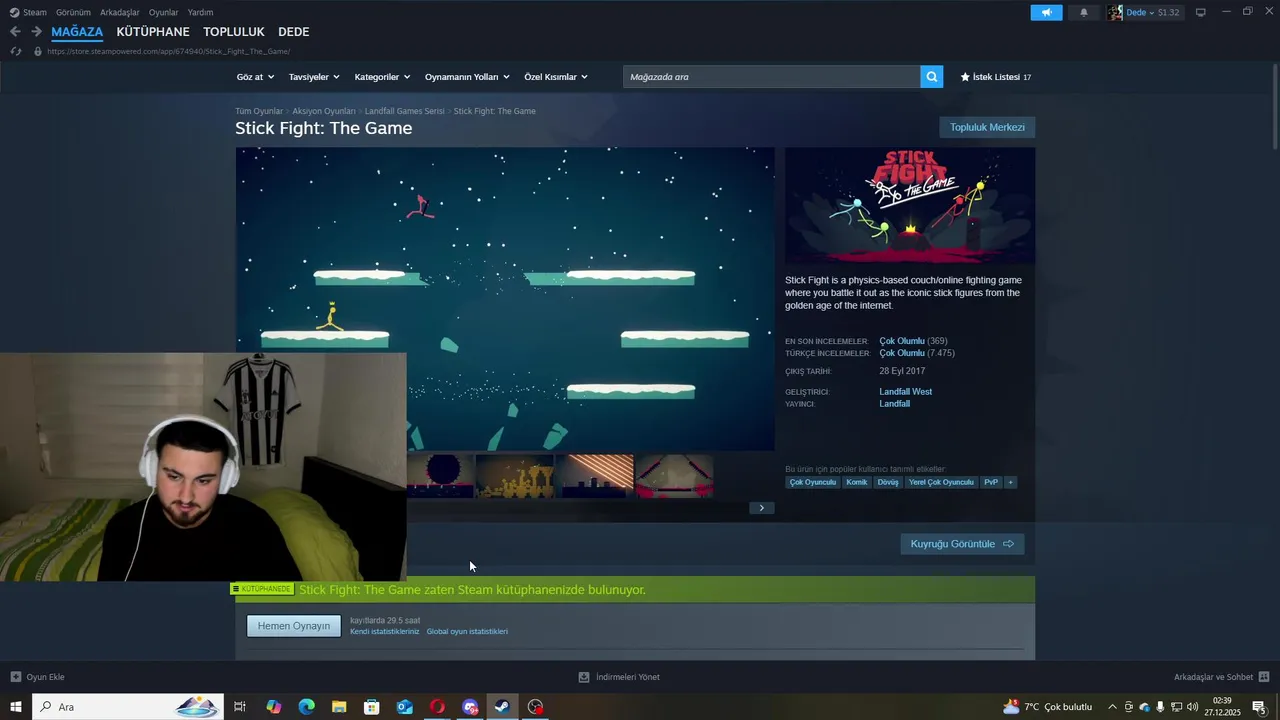The image size is (1280, 720).
Task: Open the DEDE profile tab
Action: coord(293,32)
